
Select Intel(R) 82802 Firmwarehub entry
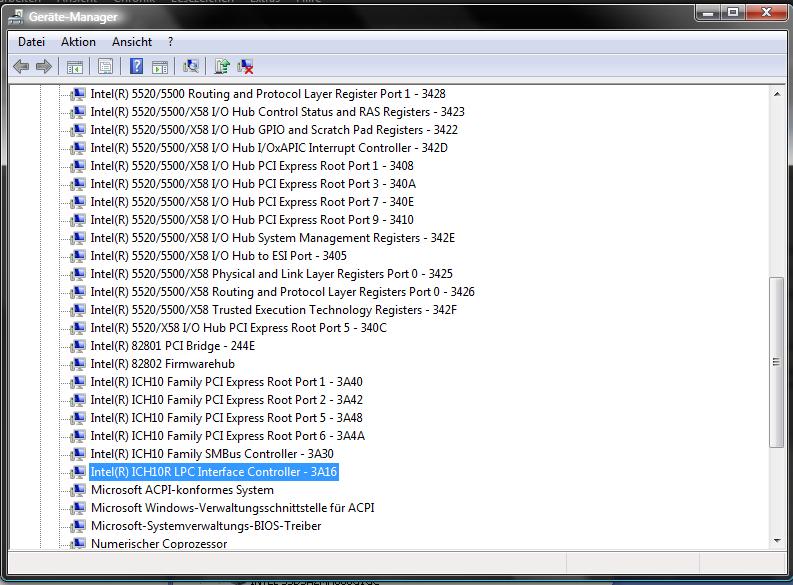(162, 364)
